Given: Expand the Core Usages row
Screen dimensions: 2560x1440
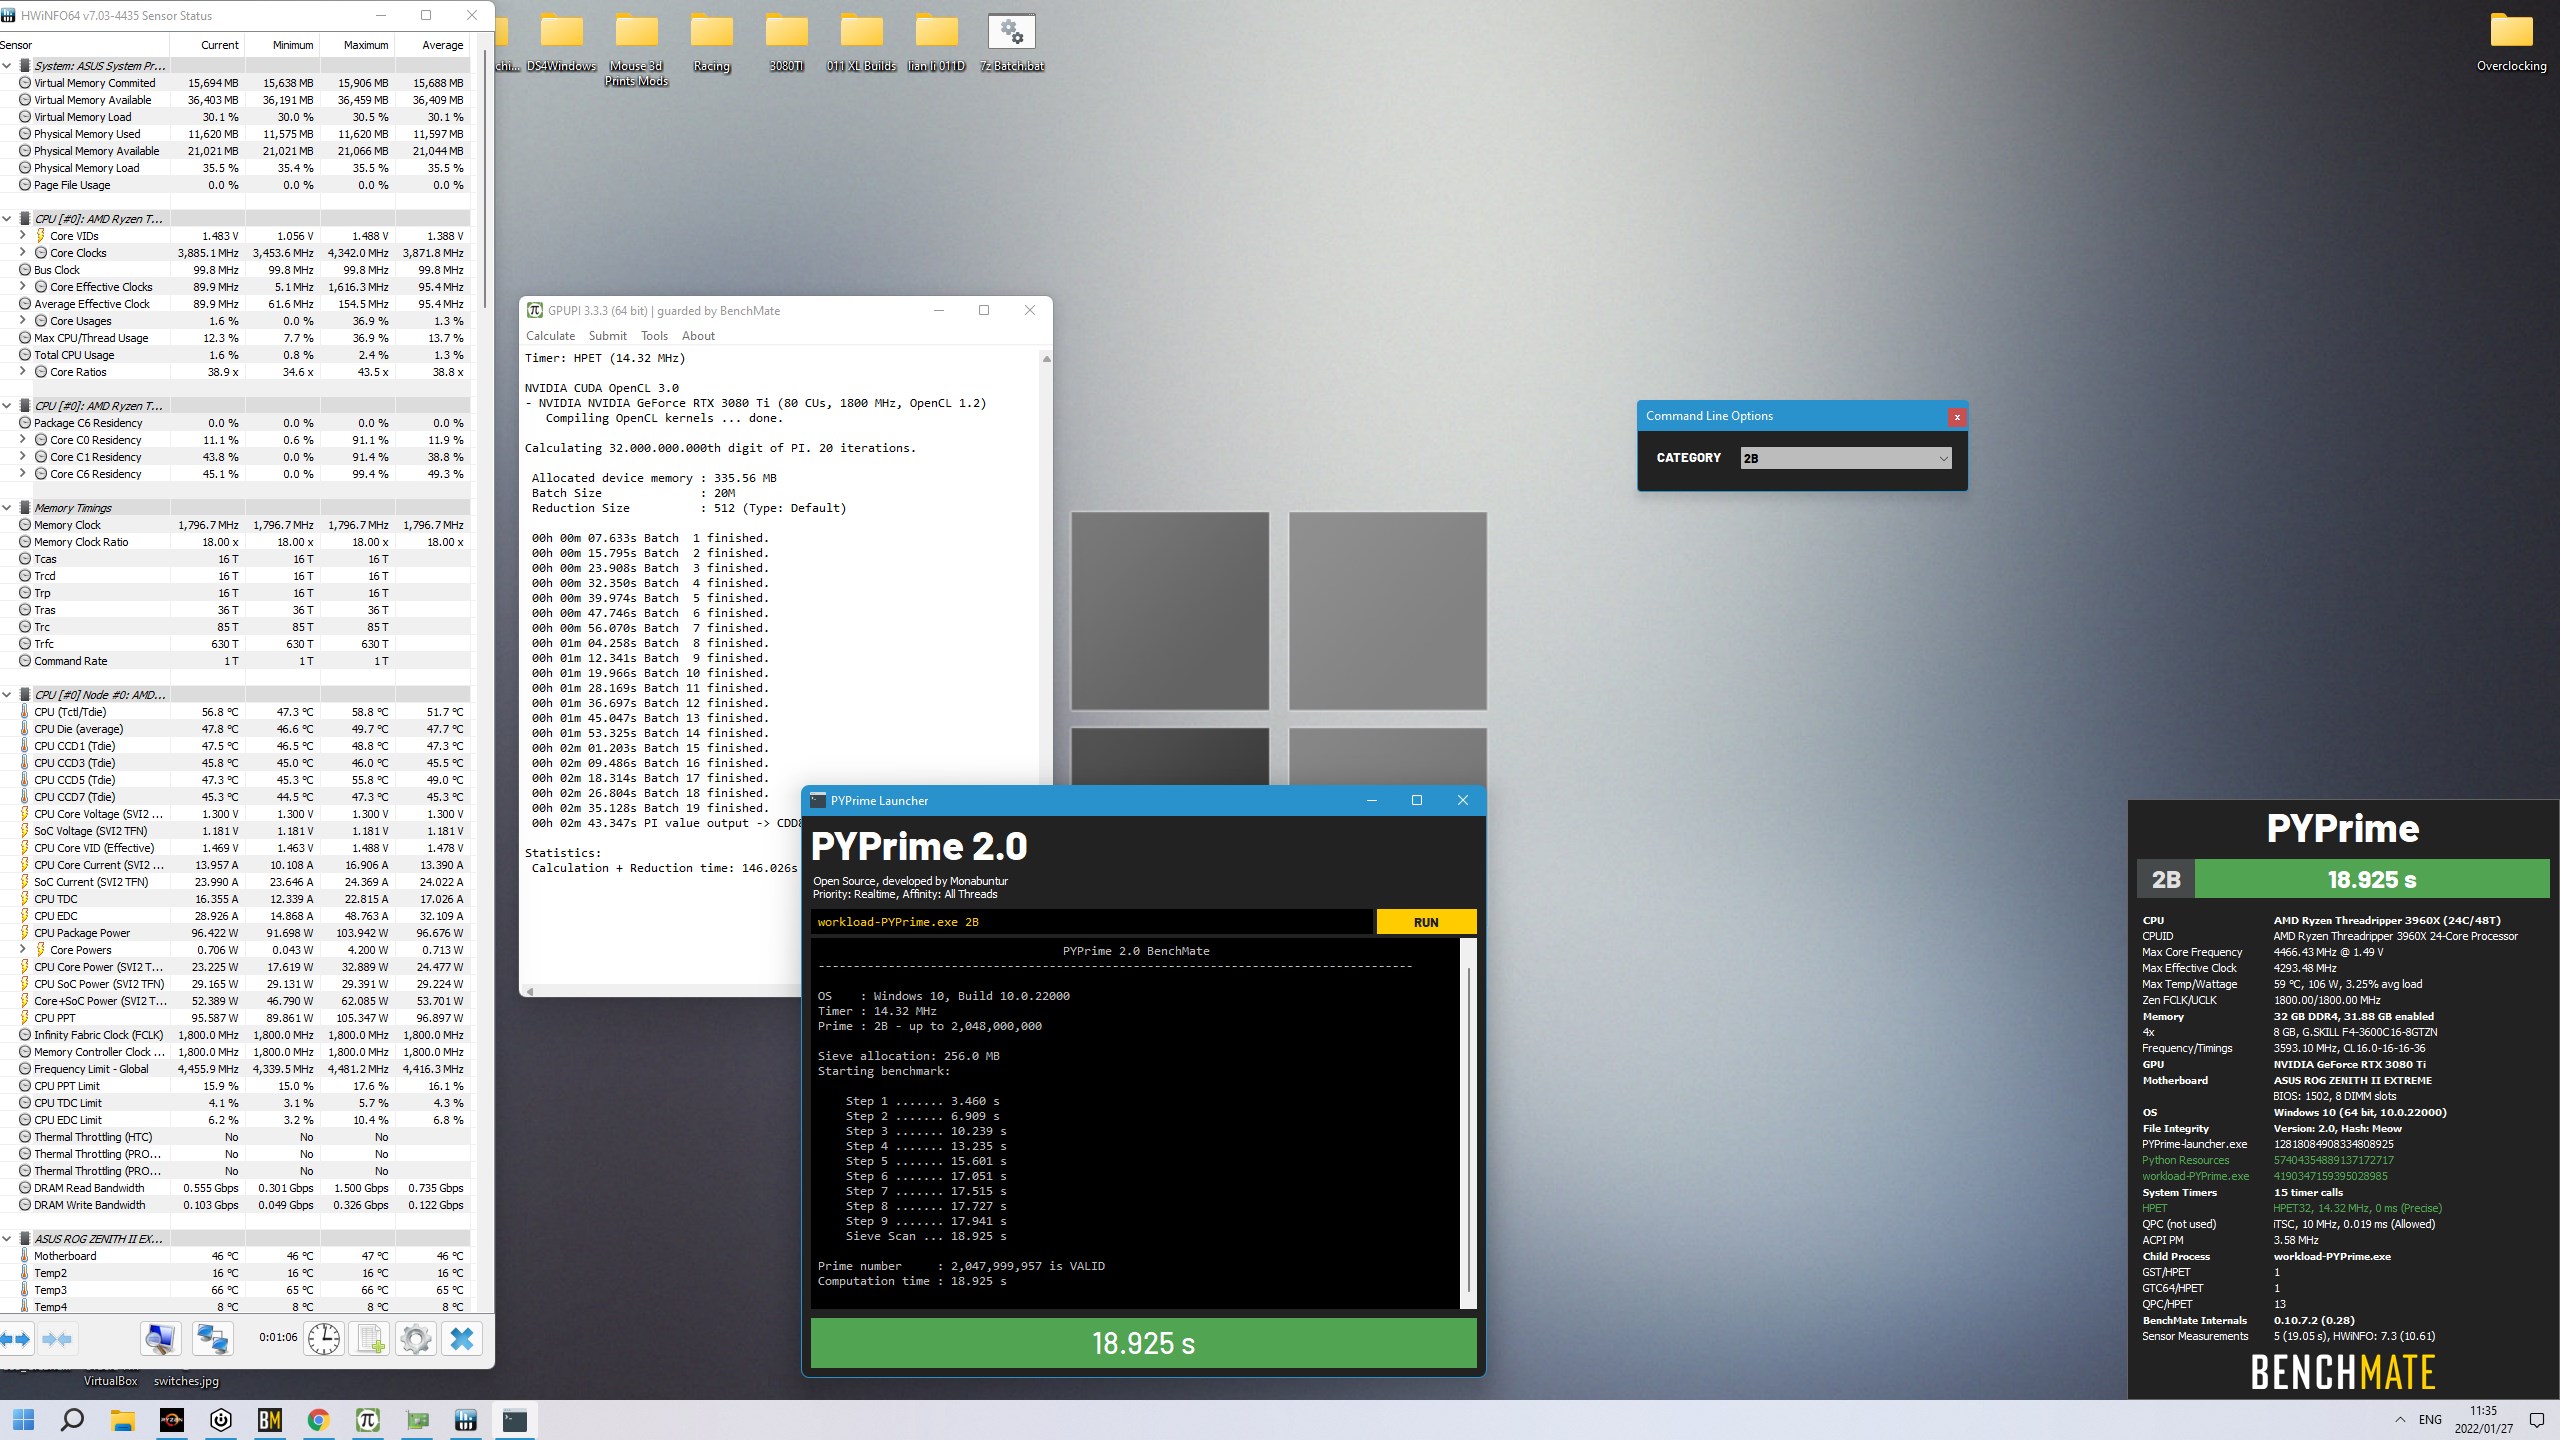Looking at the screenshot, I should pos(22,321).
